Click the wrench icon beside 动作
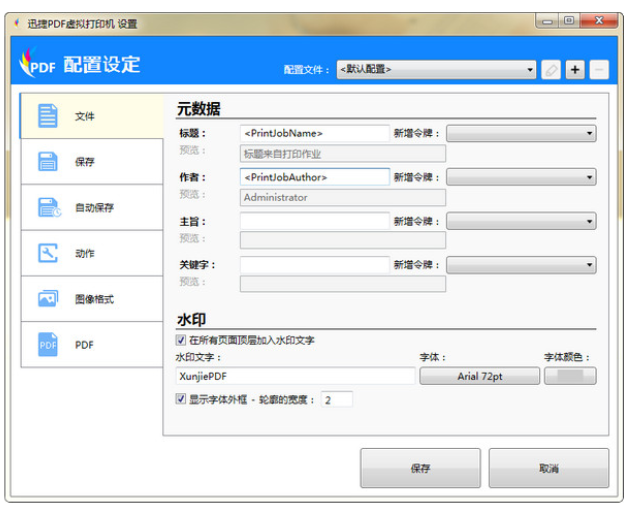Screen dimensions: 641x510 pyautogui.click(x=48, y=253)
